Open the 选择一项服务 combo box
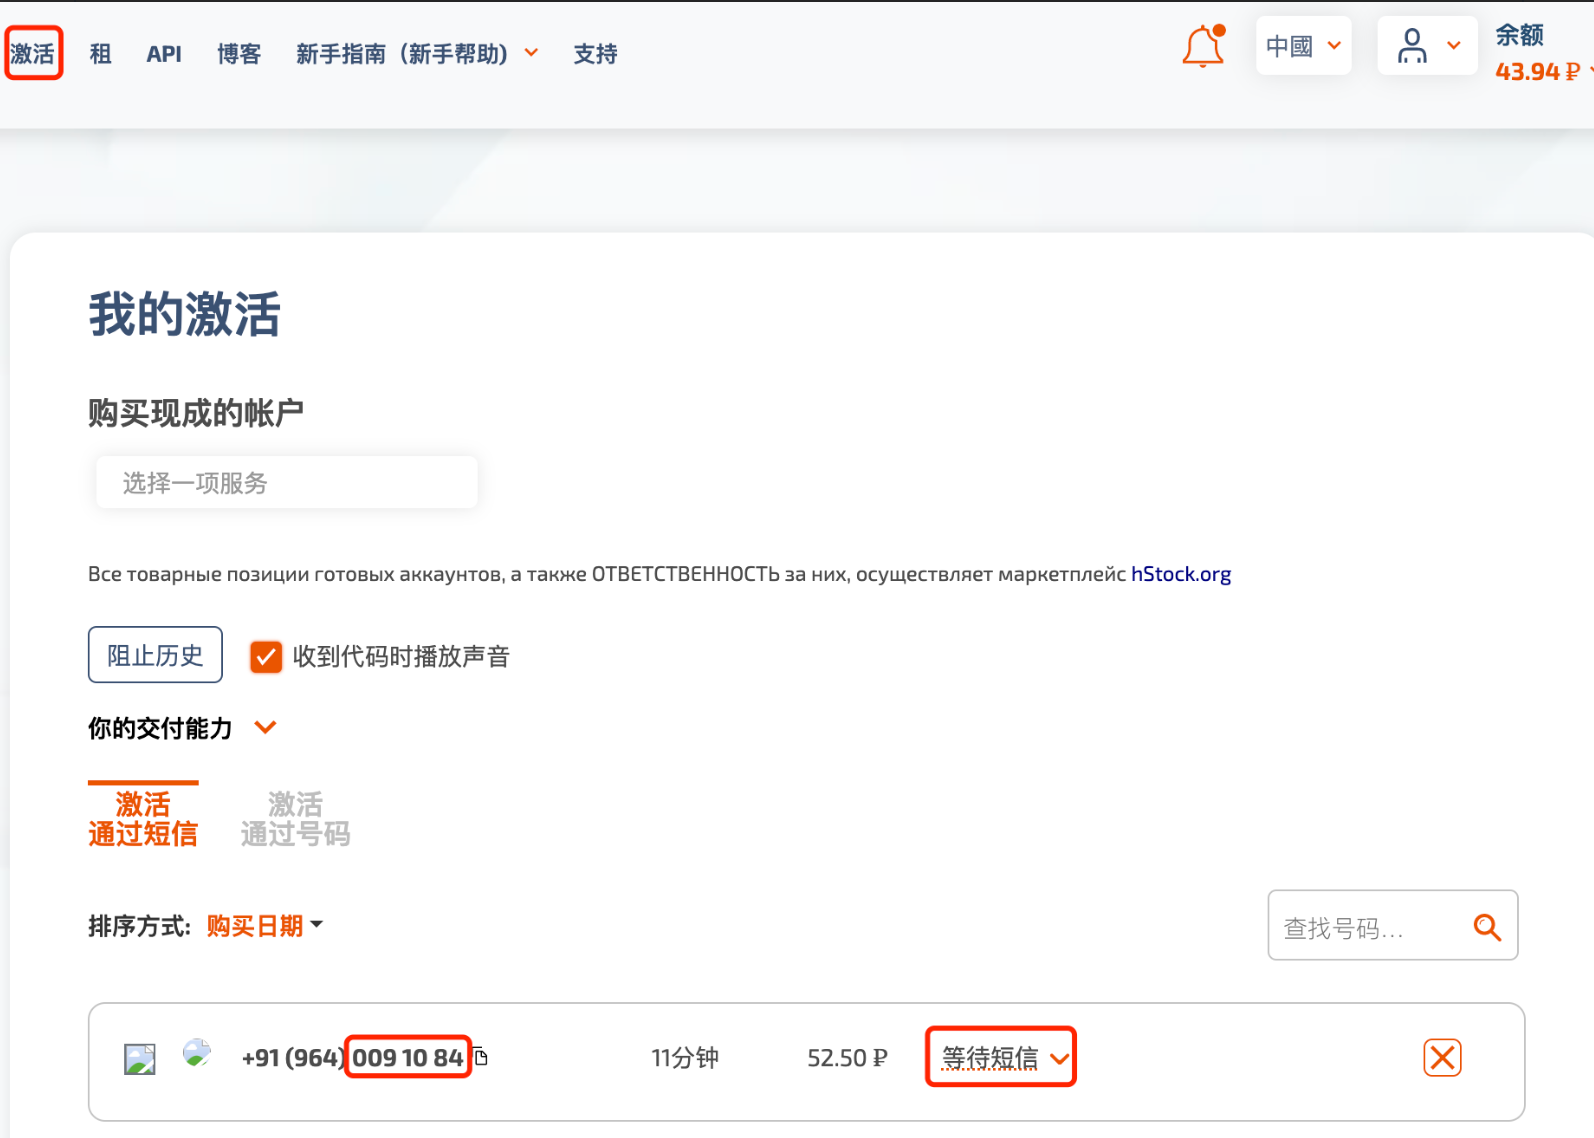This screenshot has height=1138, width=1594. [x=287, y=483]
